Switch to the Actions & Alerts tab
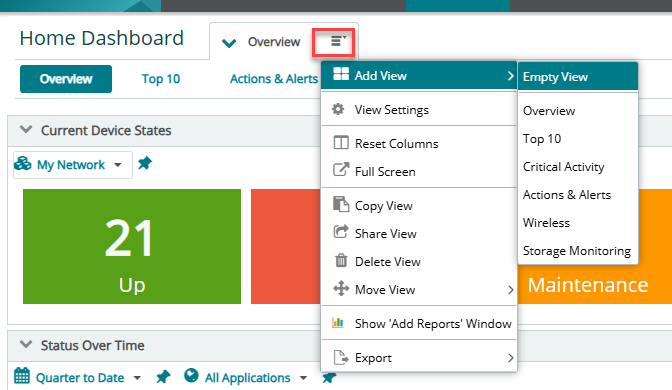The width and height of the screenshot is (672, 390). [x=274, y=79]
